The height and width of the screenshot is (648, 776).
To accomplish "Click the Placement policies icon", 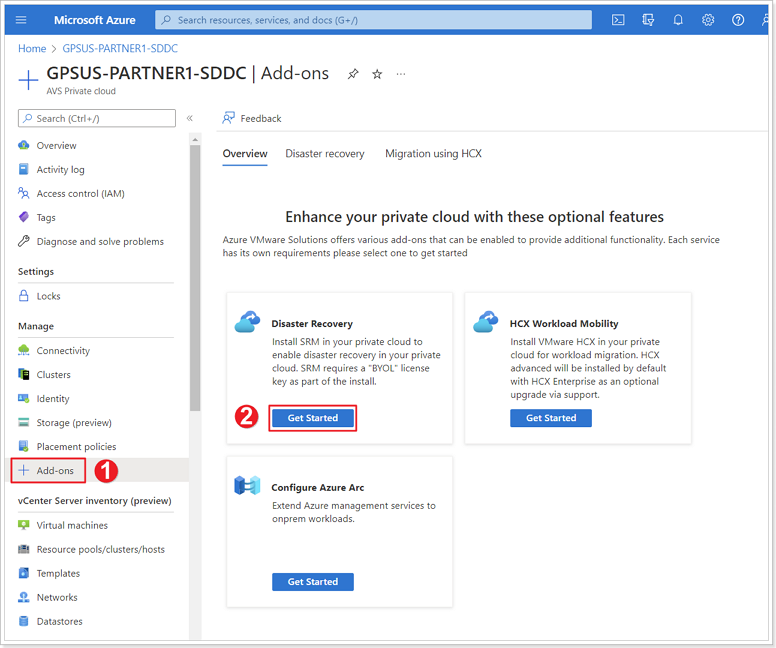I will pyautogui.click(x=24, y=446).
